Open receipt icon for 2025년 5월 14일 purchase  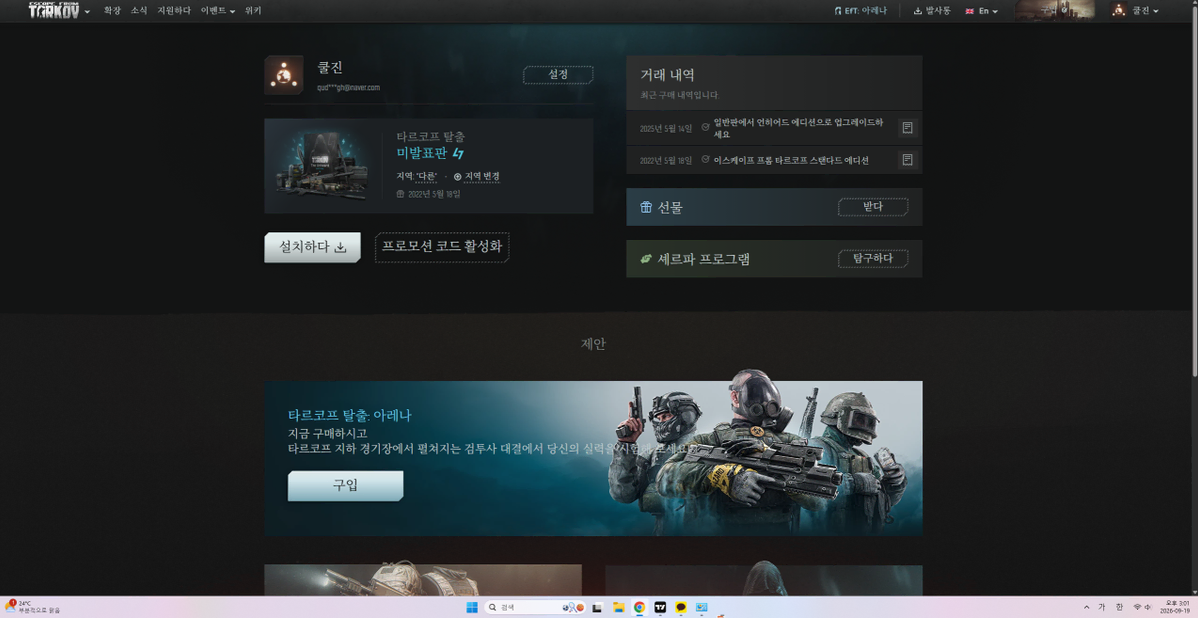tap(907, 128)
